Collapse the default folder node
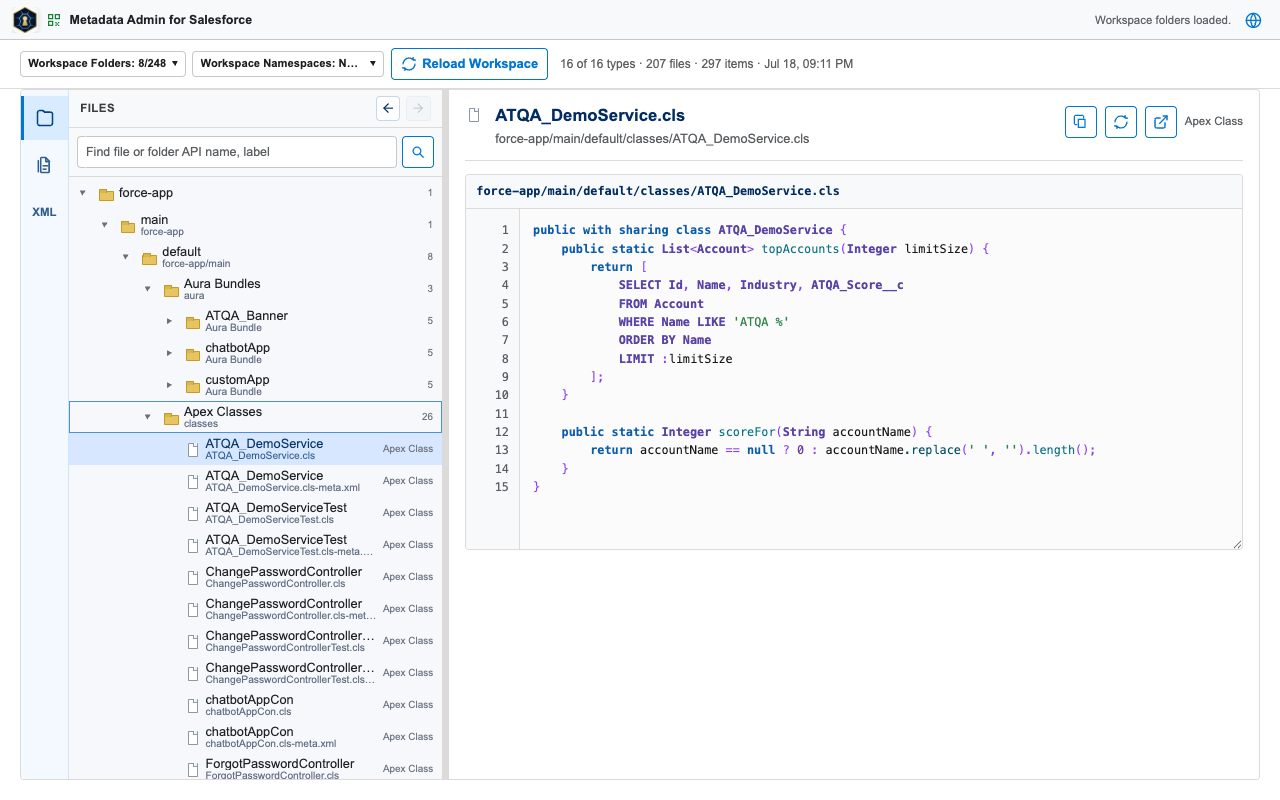The width and height of the screenshot is (1280, 800). click(x=125, y=257)
